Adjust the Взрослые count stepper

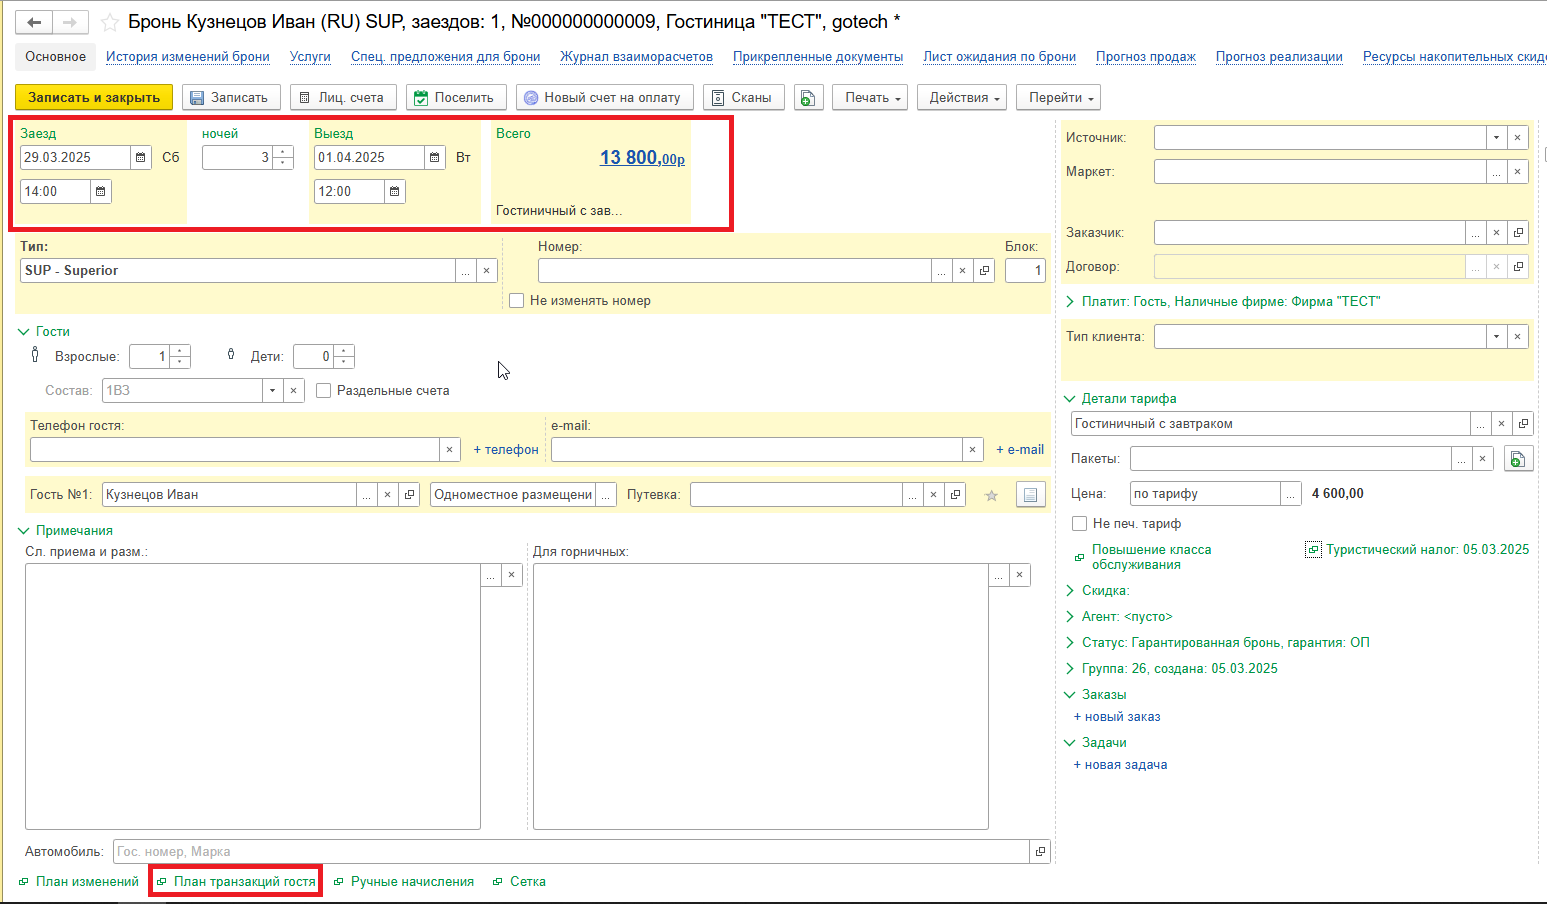180,356
